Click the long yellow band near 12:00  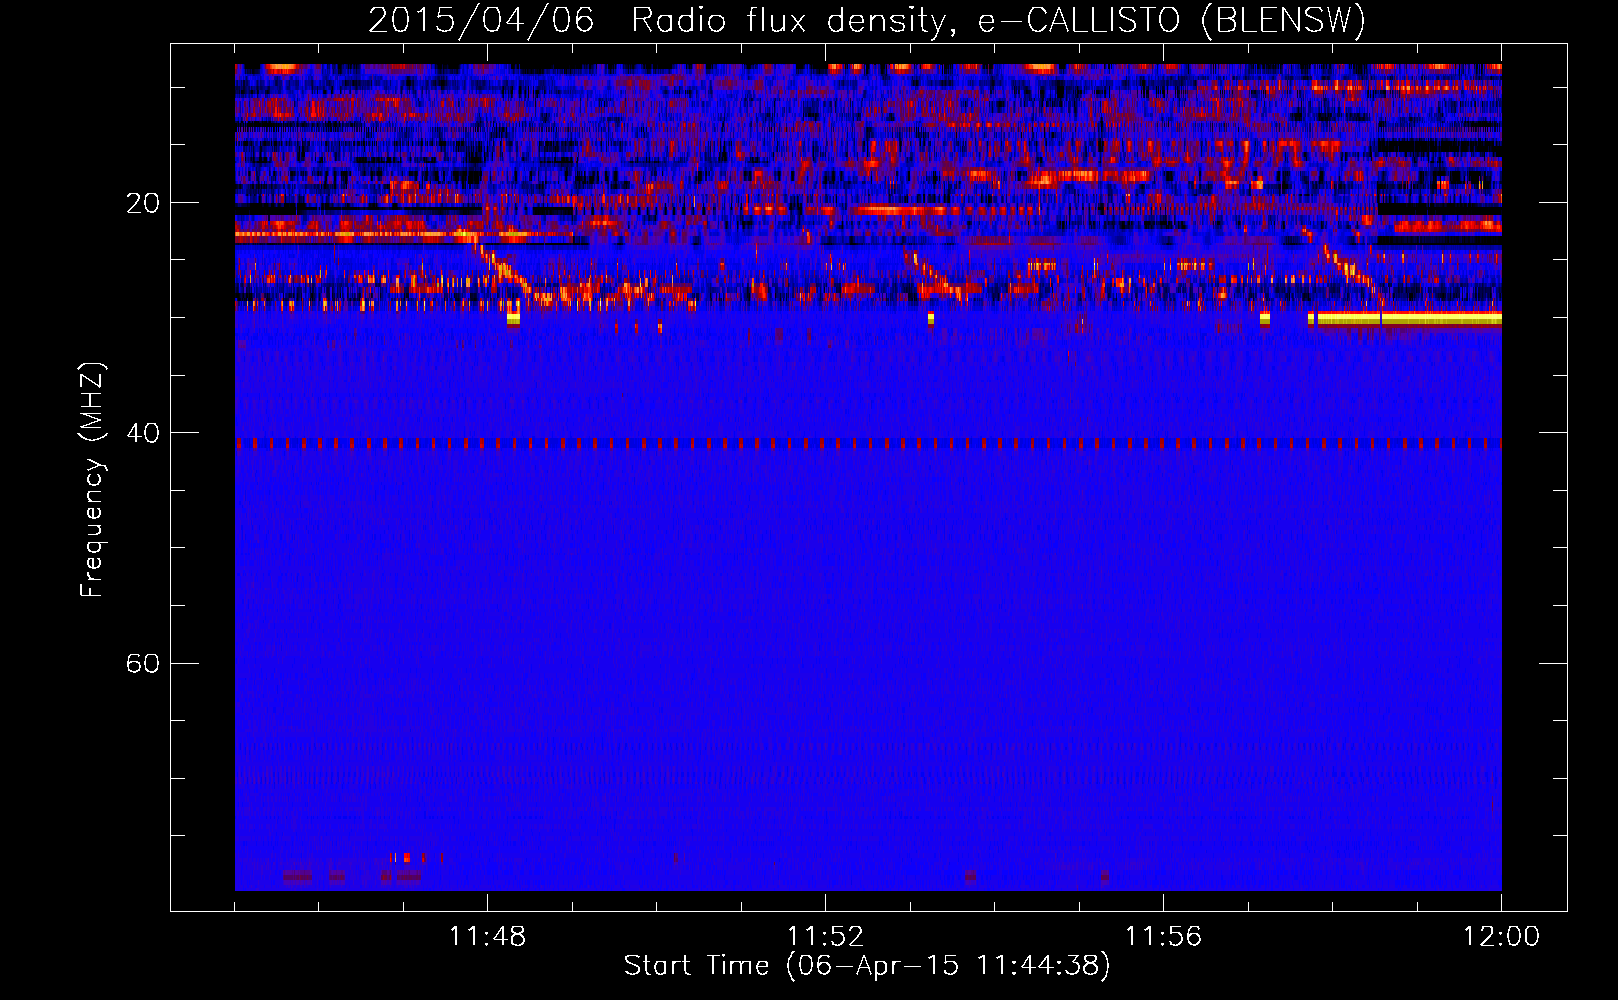point(1410,319)
